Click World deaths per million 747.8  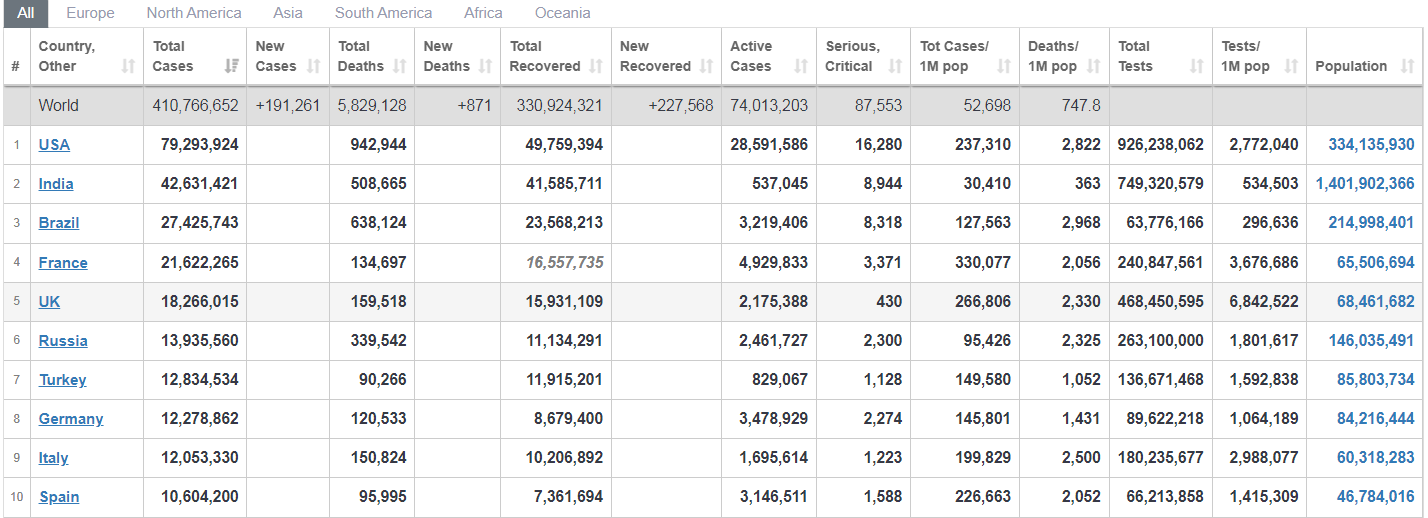pyautogui.click(x=1082, y=106)
